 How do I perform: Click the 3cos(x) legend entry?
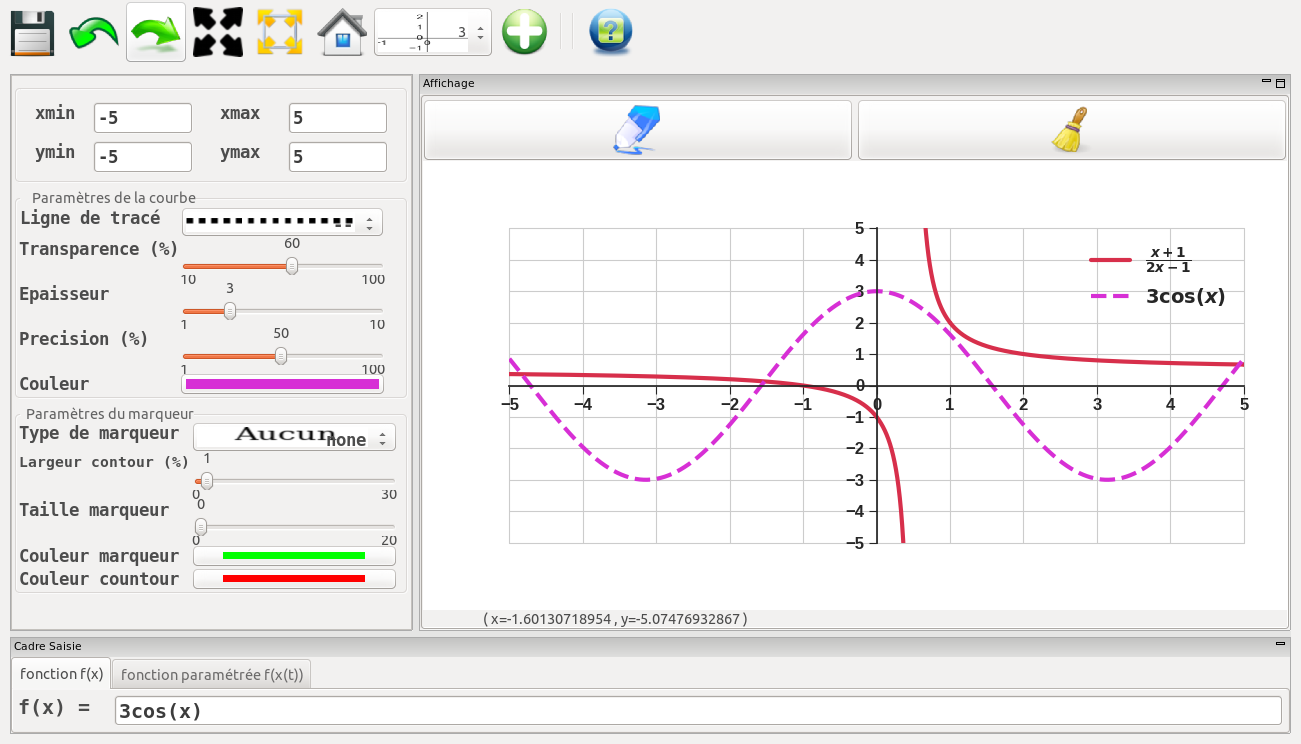click(x=1158, y=297)
